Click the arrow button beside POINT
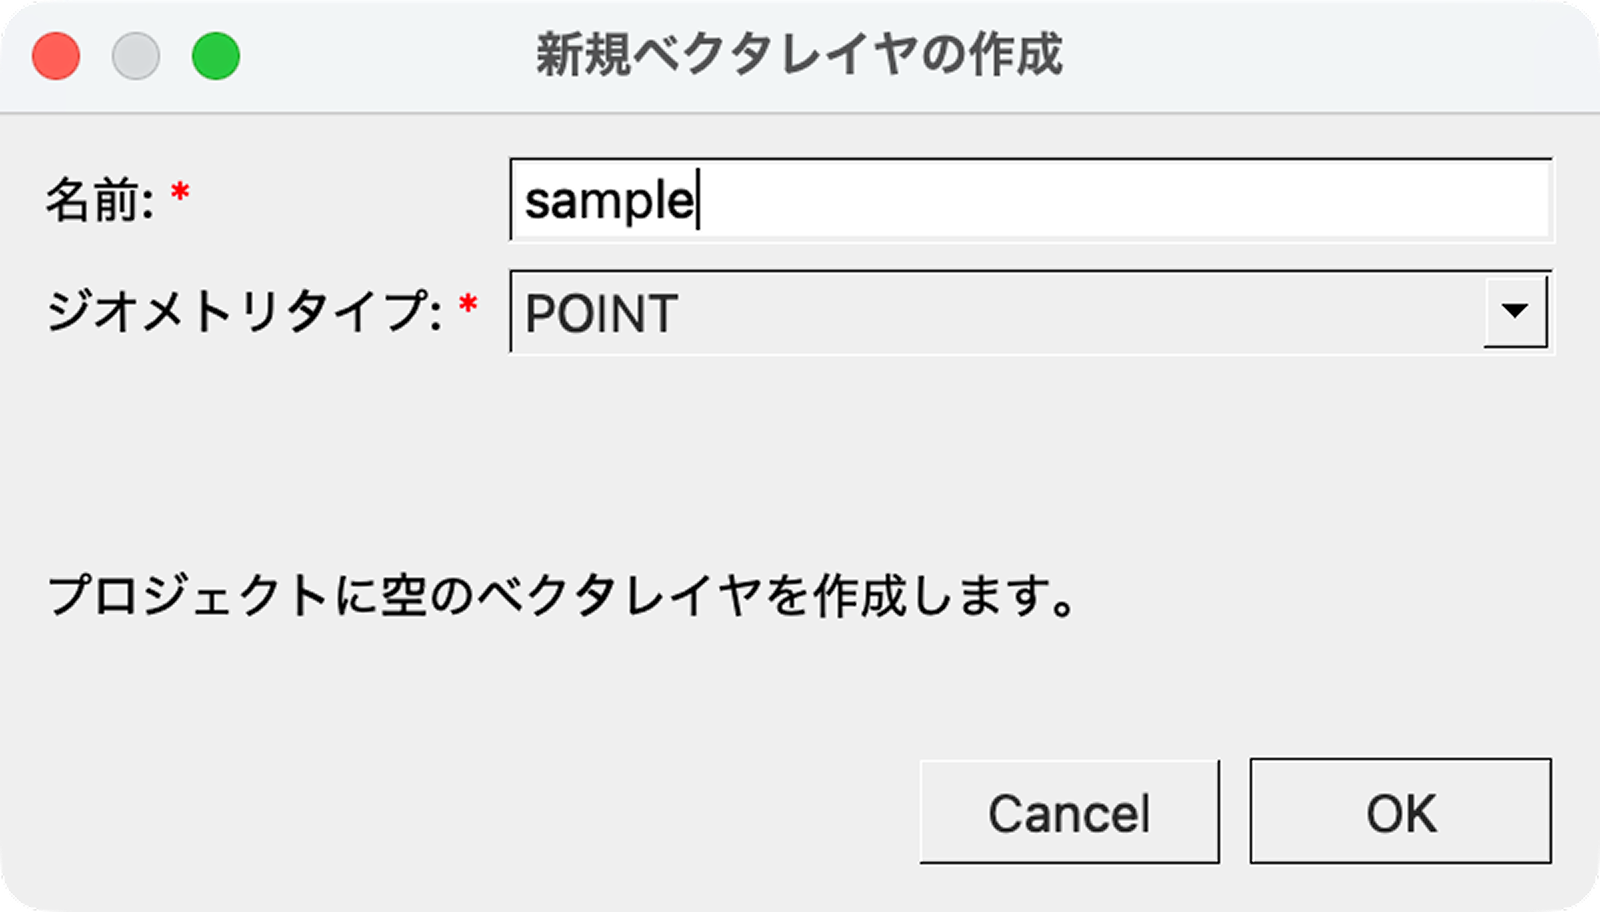Viewport: 1600px width, 912px height. 1515,312
